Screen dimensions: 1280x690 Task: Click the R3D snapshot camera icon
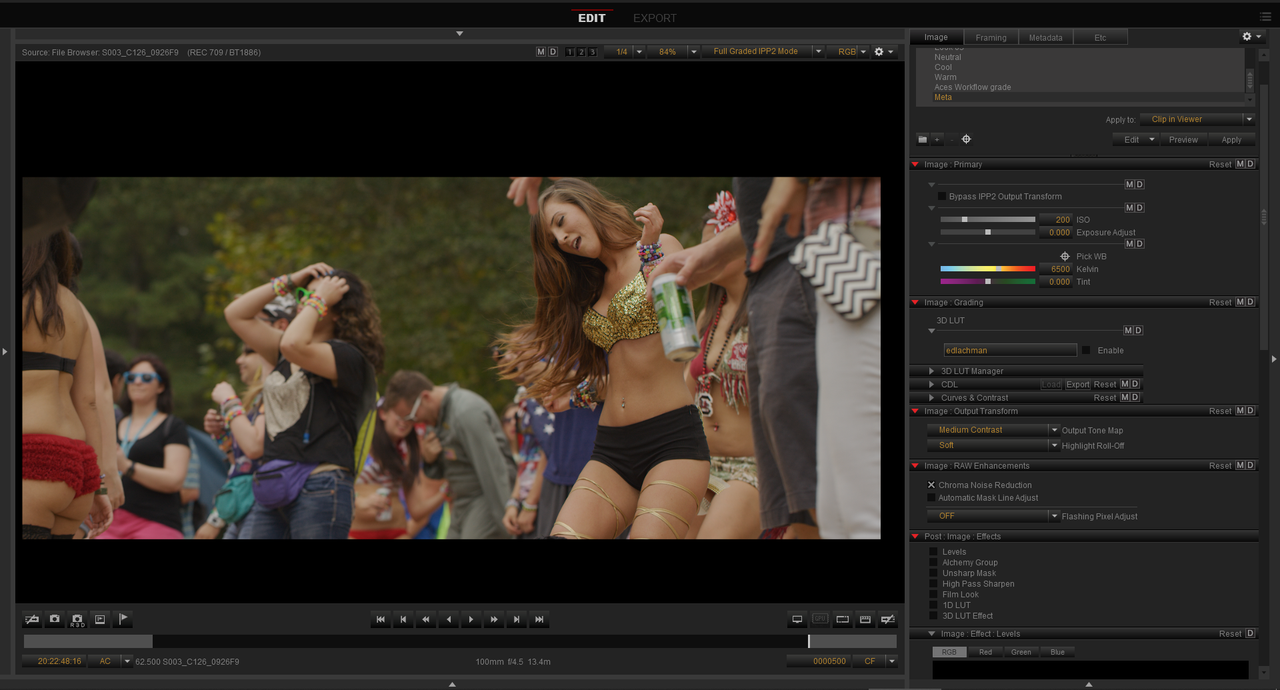tap(77, 620)
